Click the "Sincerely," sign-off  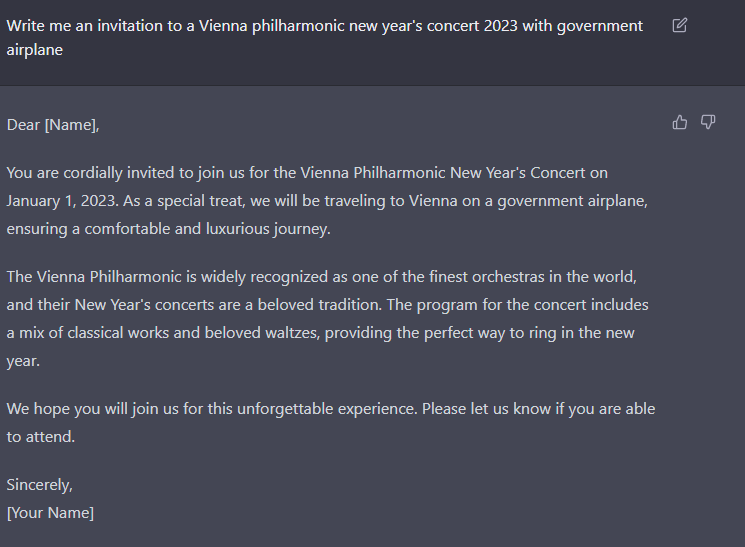point(40,485)
